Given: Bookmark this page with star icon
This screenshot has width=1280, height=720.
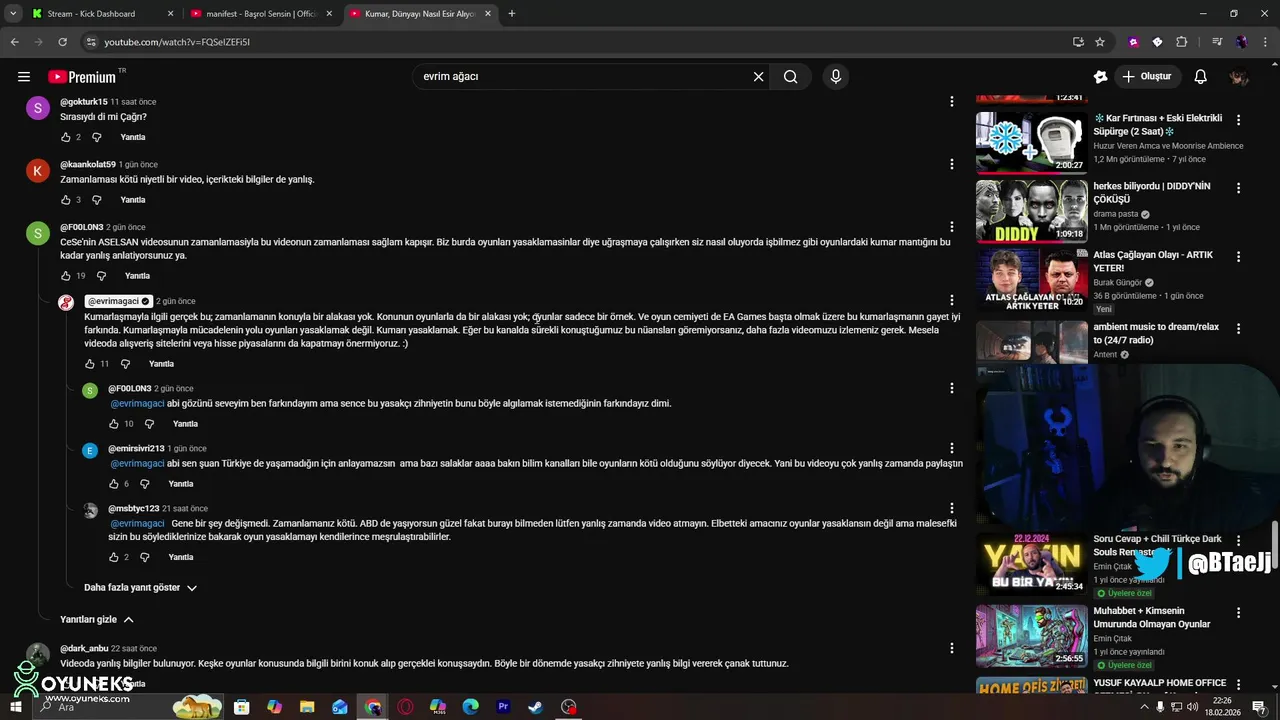Looking at the screenshot, I should point(1100,42).
